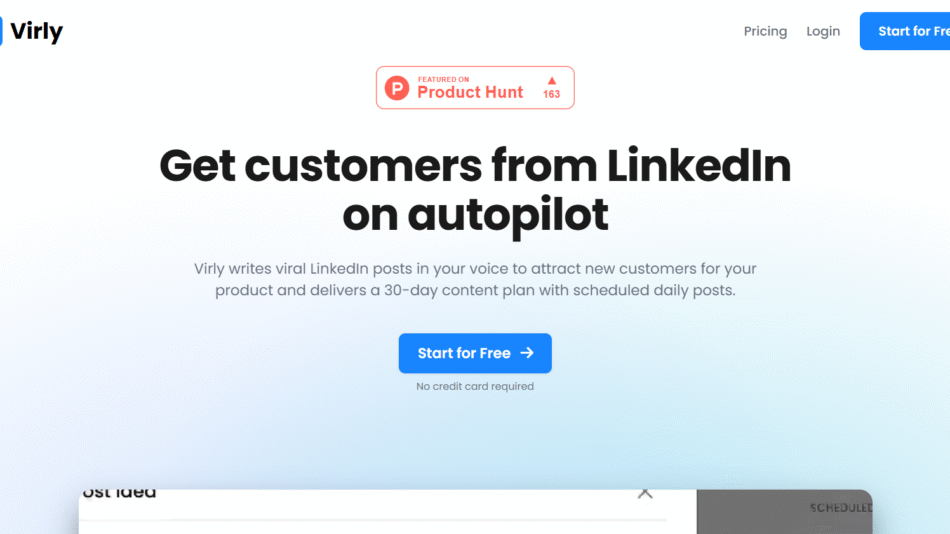Screen dimensions: 950x534
Task: Go to the Login page
Action: tap(823, 31)
